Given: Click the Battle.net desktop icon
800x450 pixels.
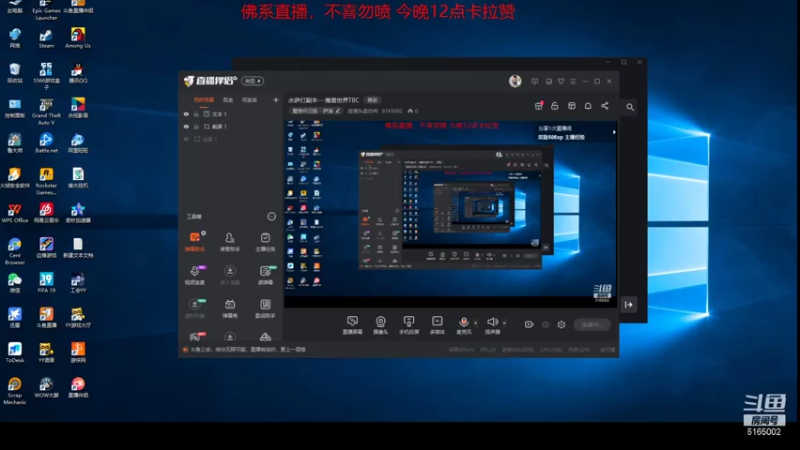Looking at the screenshot, I should pos(46,144).
